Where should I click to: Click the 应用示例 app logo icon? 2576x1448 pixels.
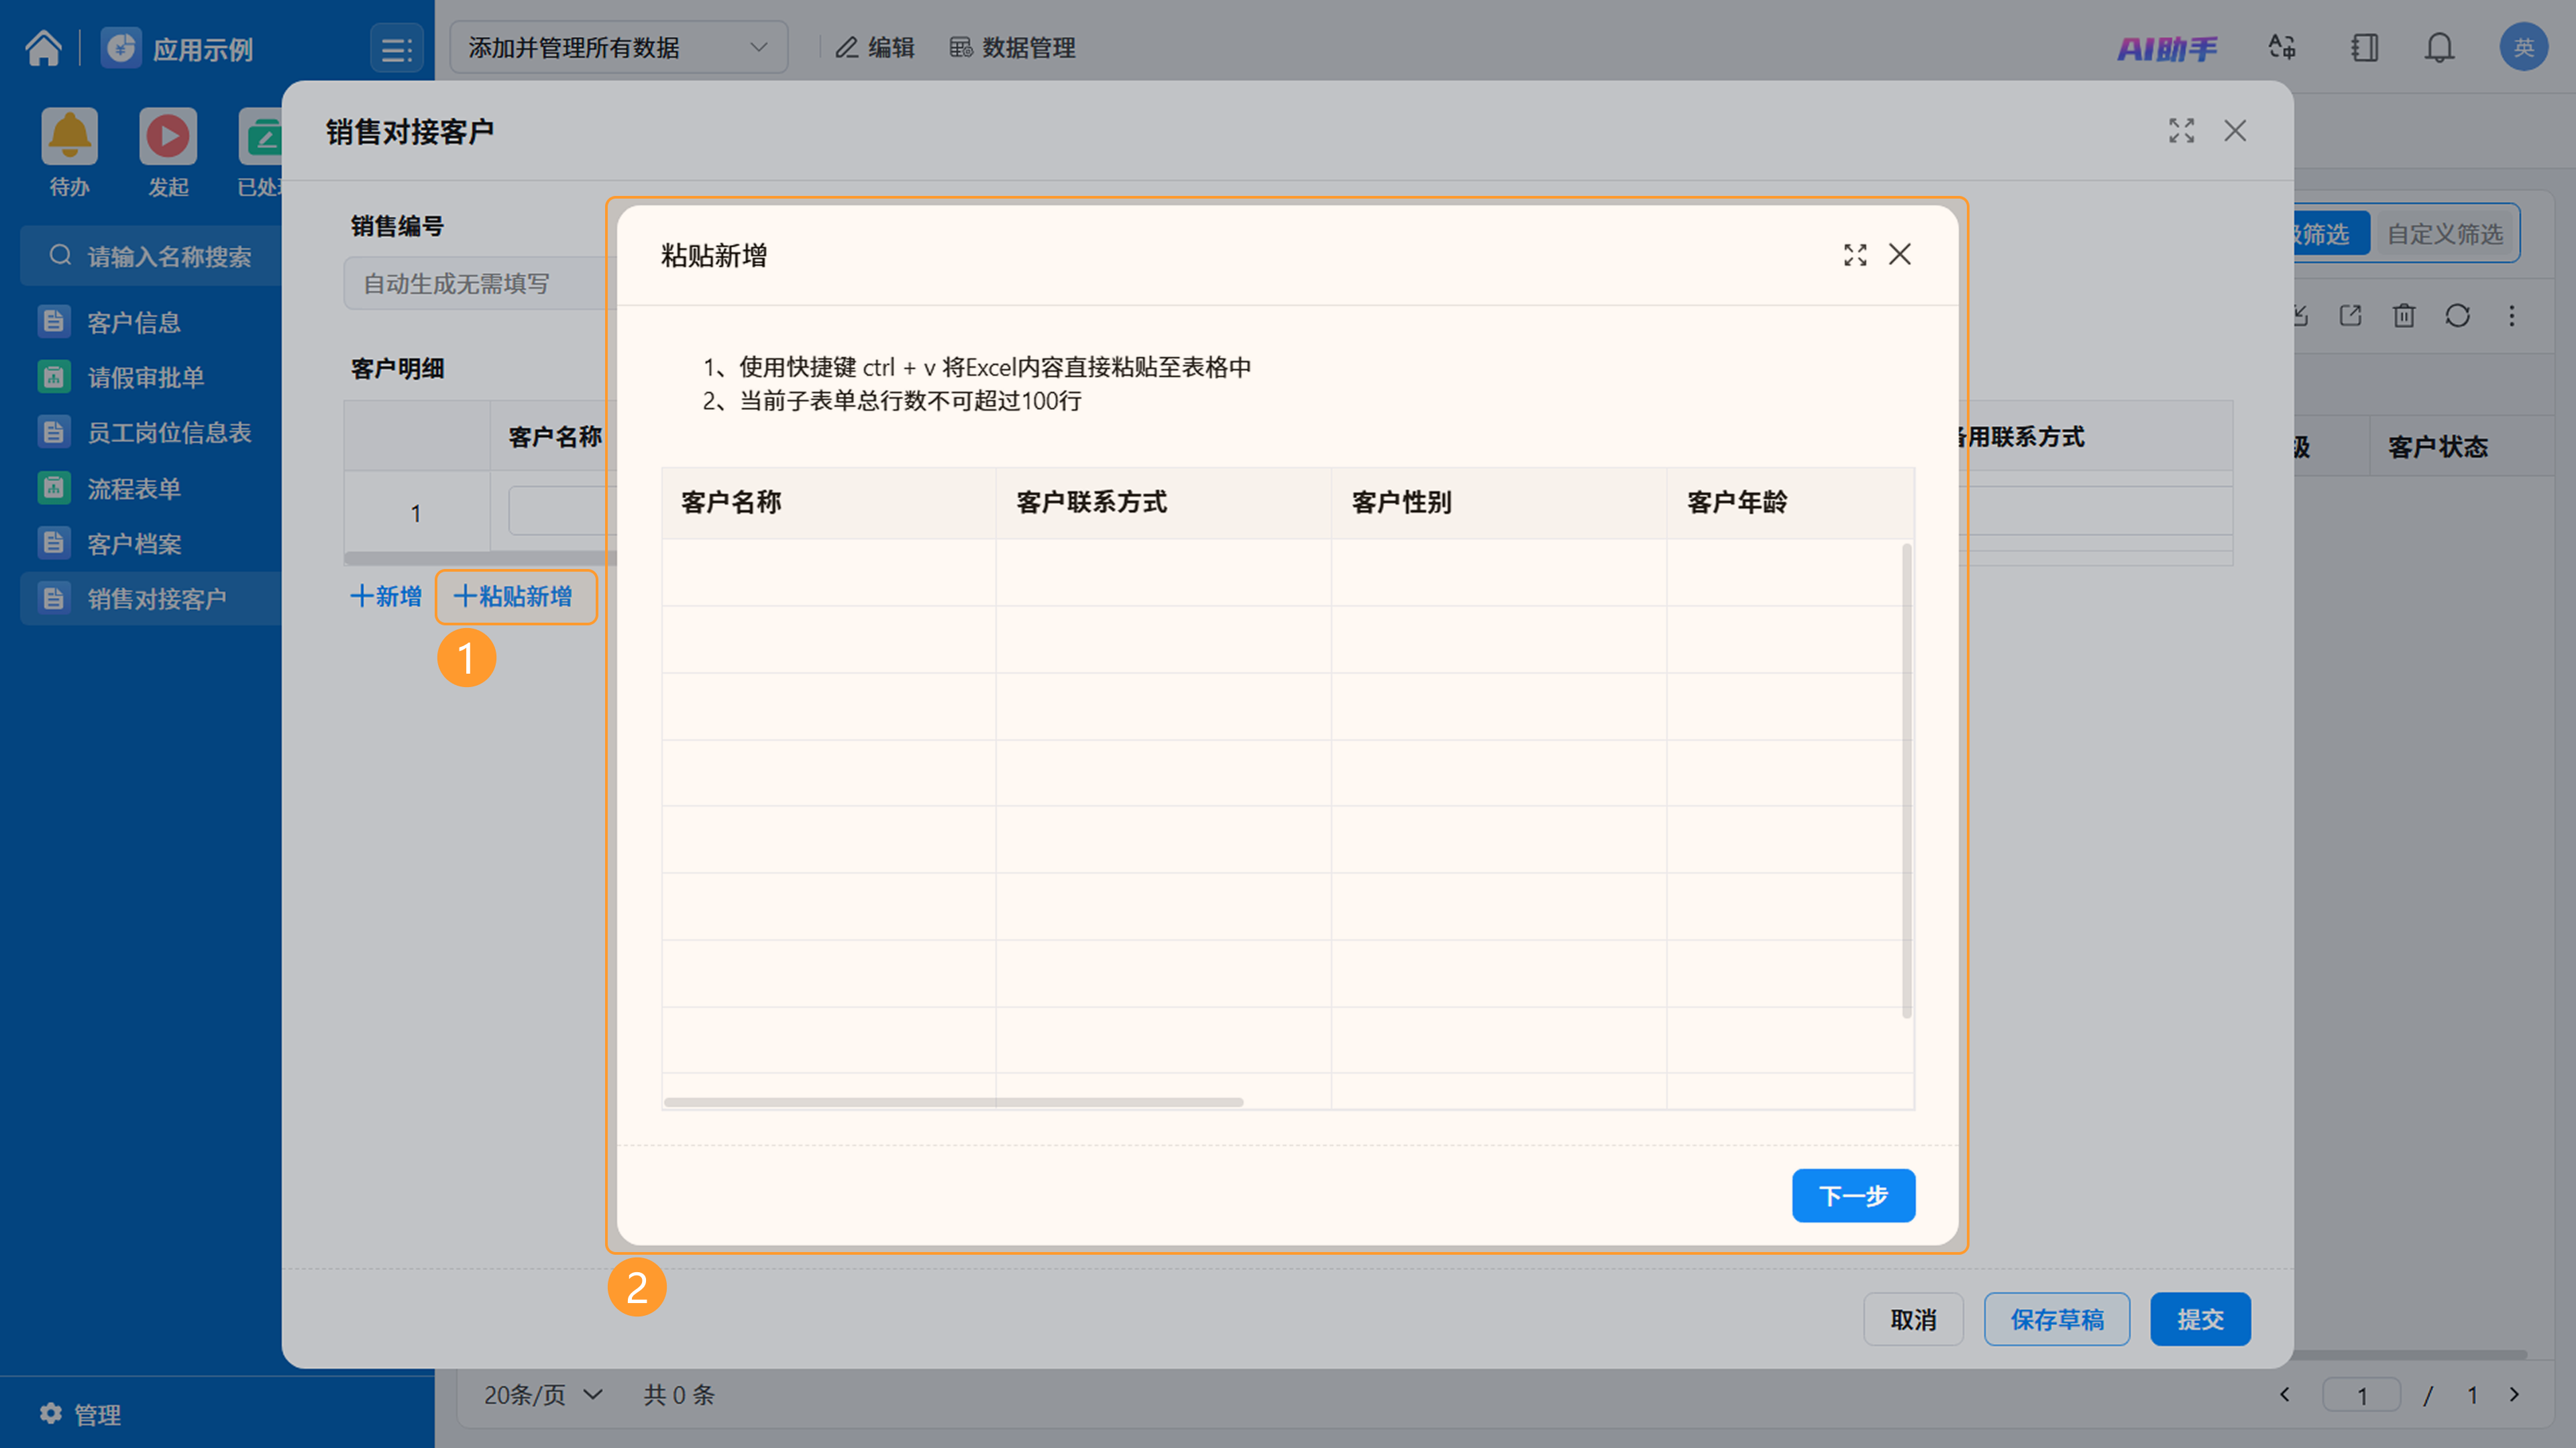[x=122, y=48]
